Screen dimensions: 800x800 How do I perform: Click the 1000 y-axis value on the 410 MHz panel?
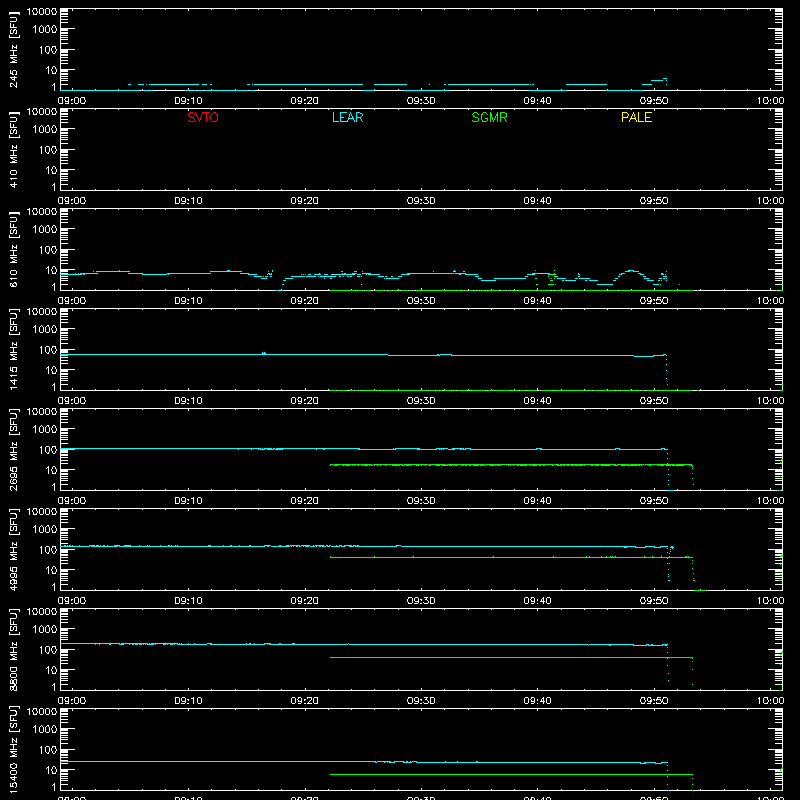click(45, 129)
